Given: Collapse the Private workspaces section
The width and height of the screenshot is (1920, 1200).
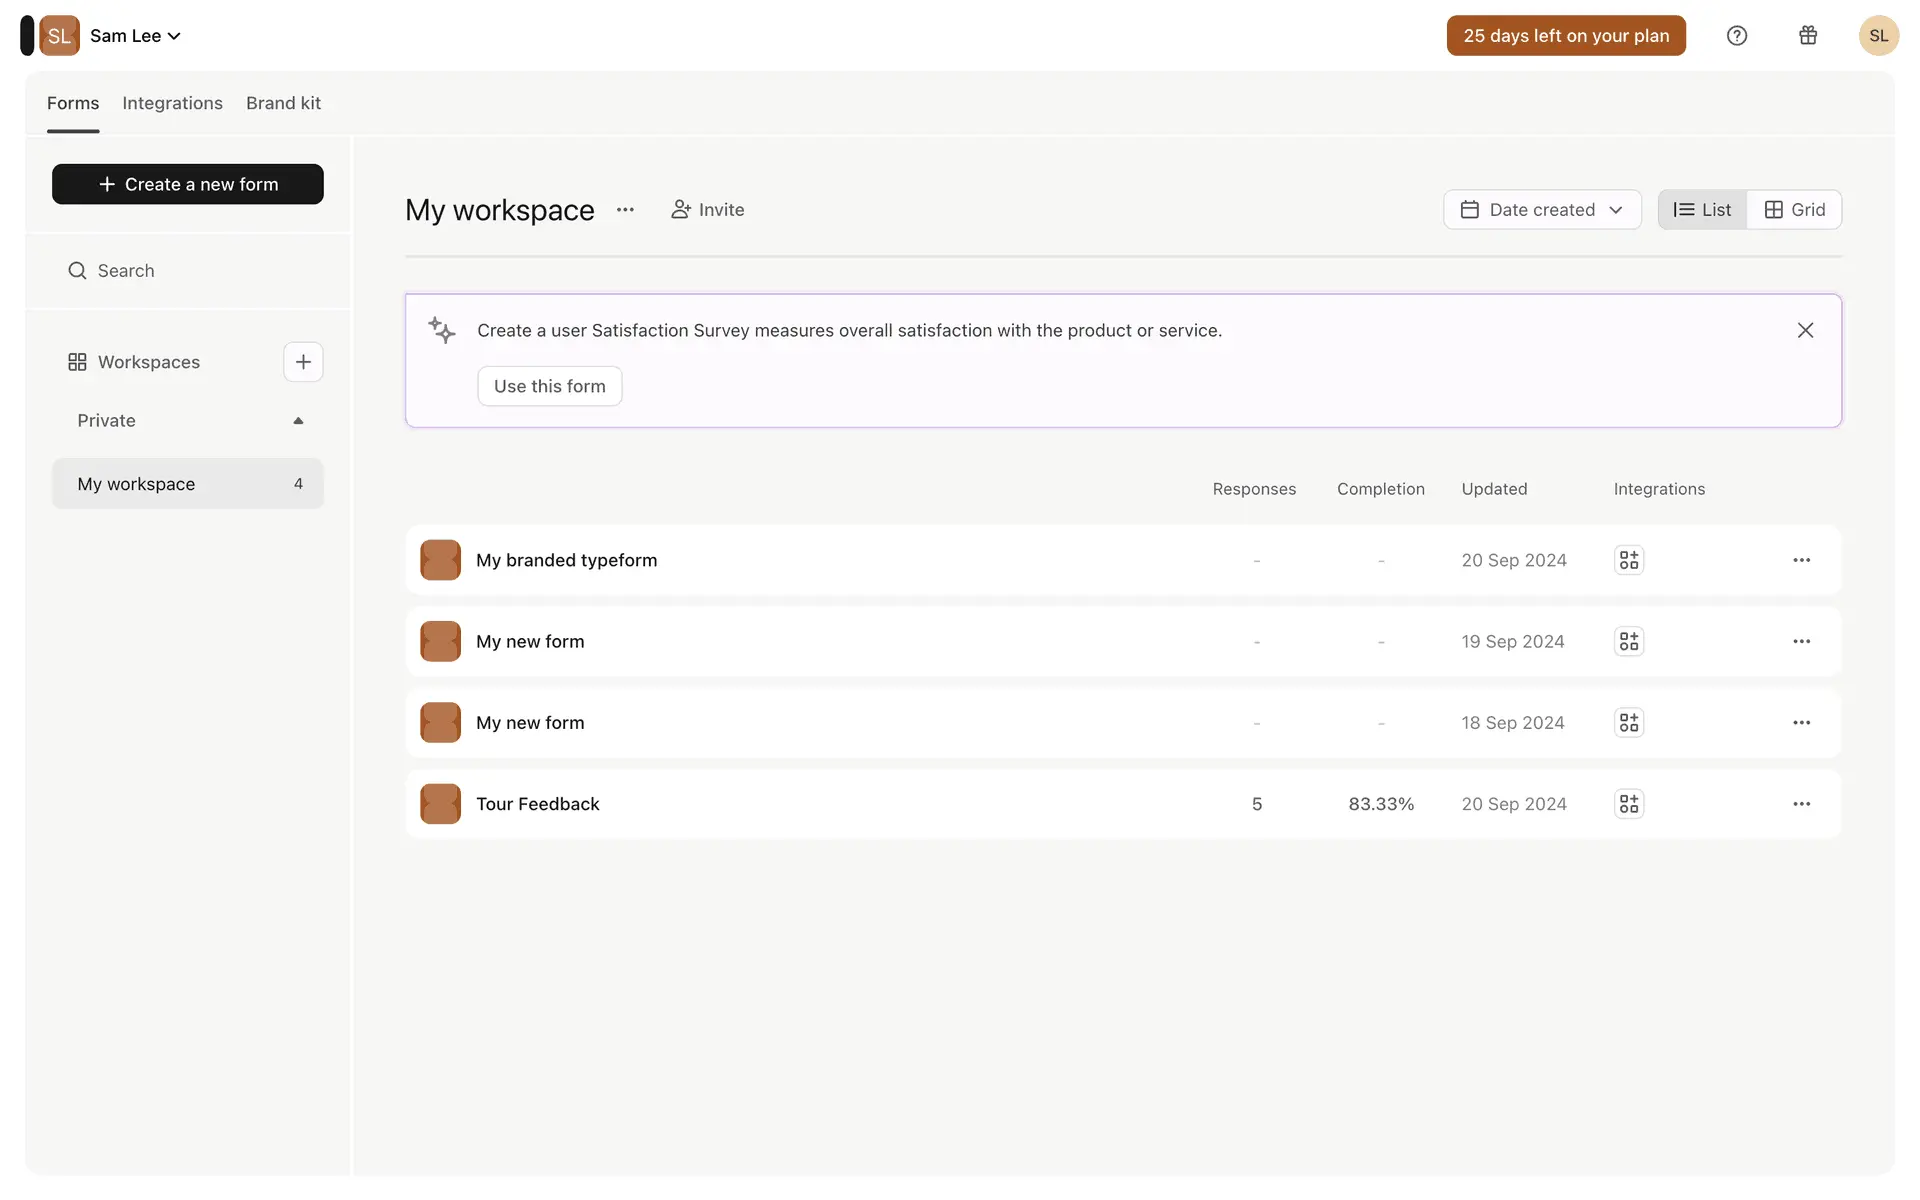Looking at the screenshot, I should [298, 421].
